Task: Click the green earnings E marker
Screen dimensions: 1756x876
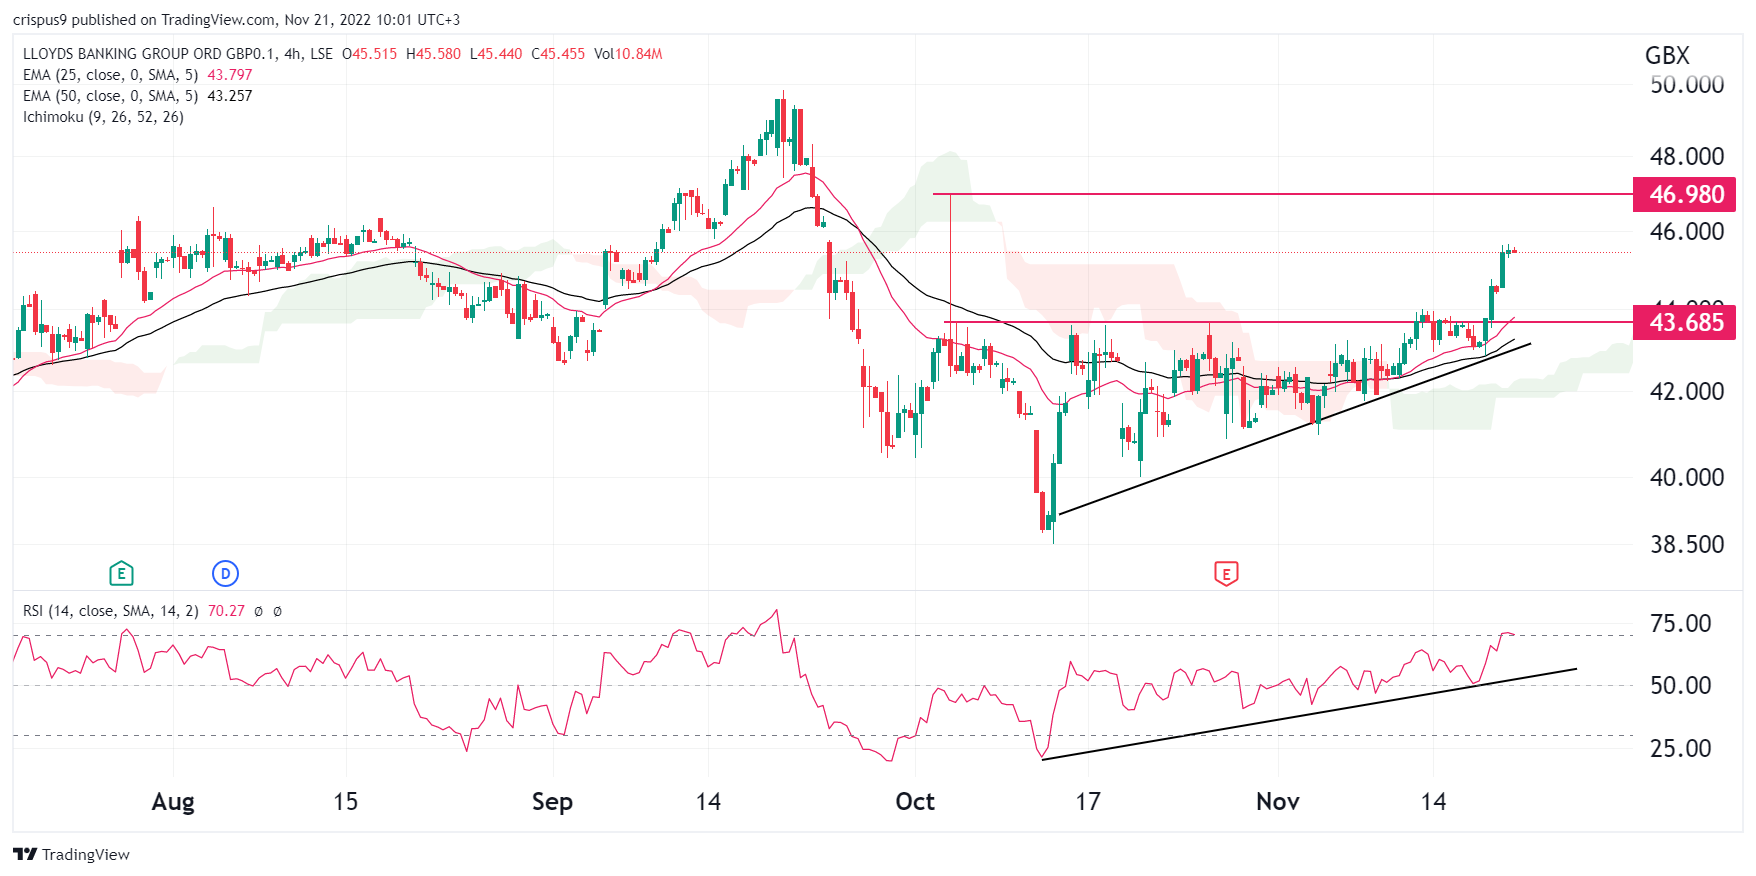Action: tap(121, 573)
